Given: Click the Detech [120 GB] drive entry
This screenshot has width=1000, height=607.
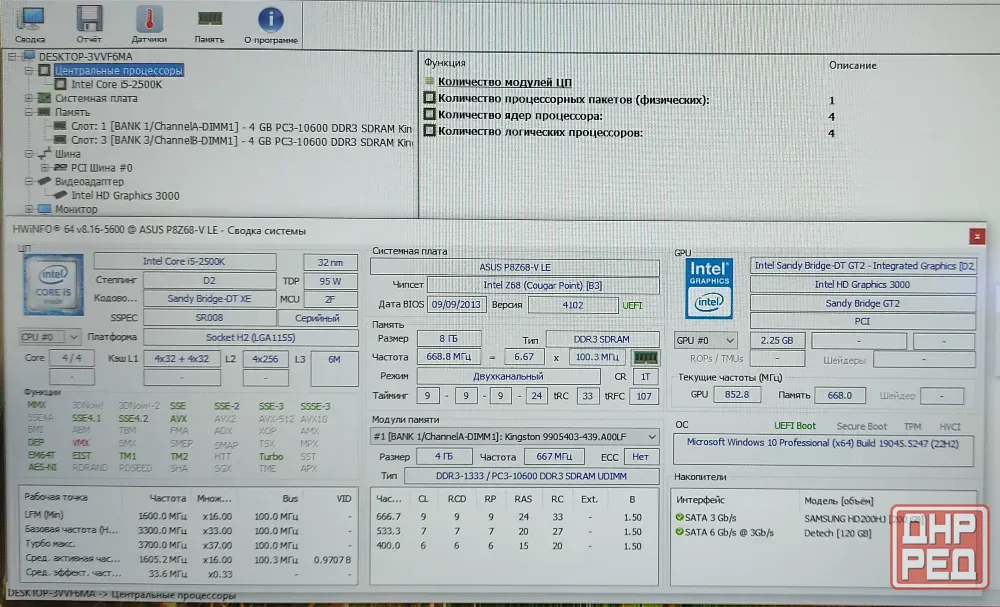Looking at the screenshot, I should [x=837, y=532].
